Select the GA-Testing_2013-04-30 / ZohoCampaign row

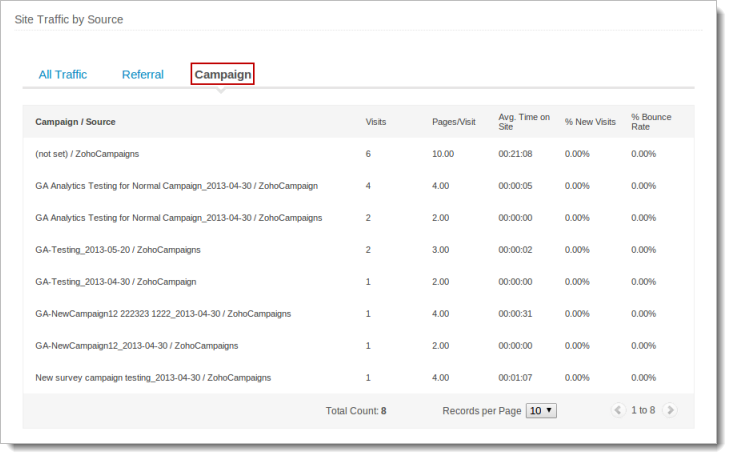tap(116, 282)
